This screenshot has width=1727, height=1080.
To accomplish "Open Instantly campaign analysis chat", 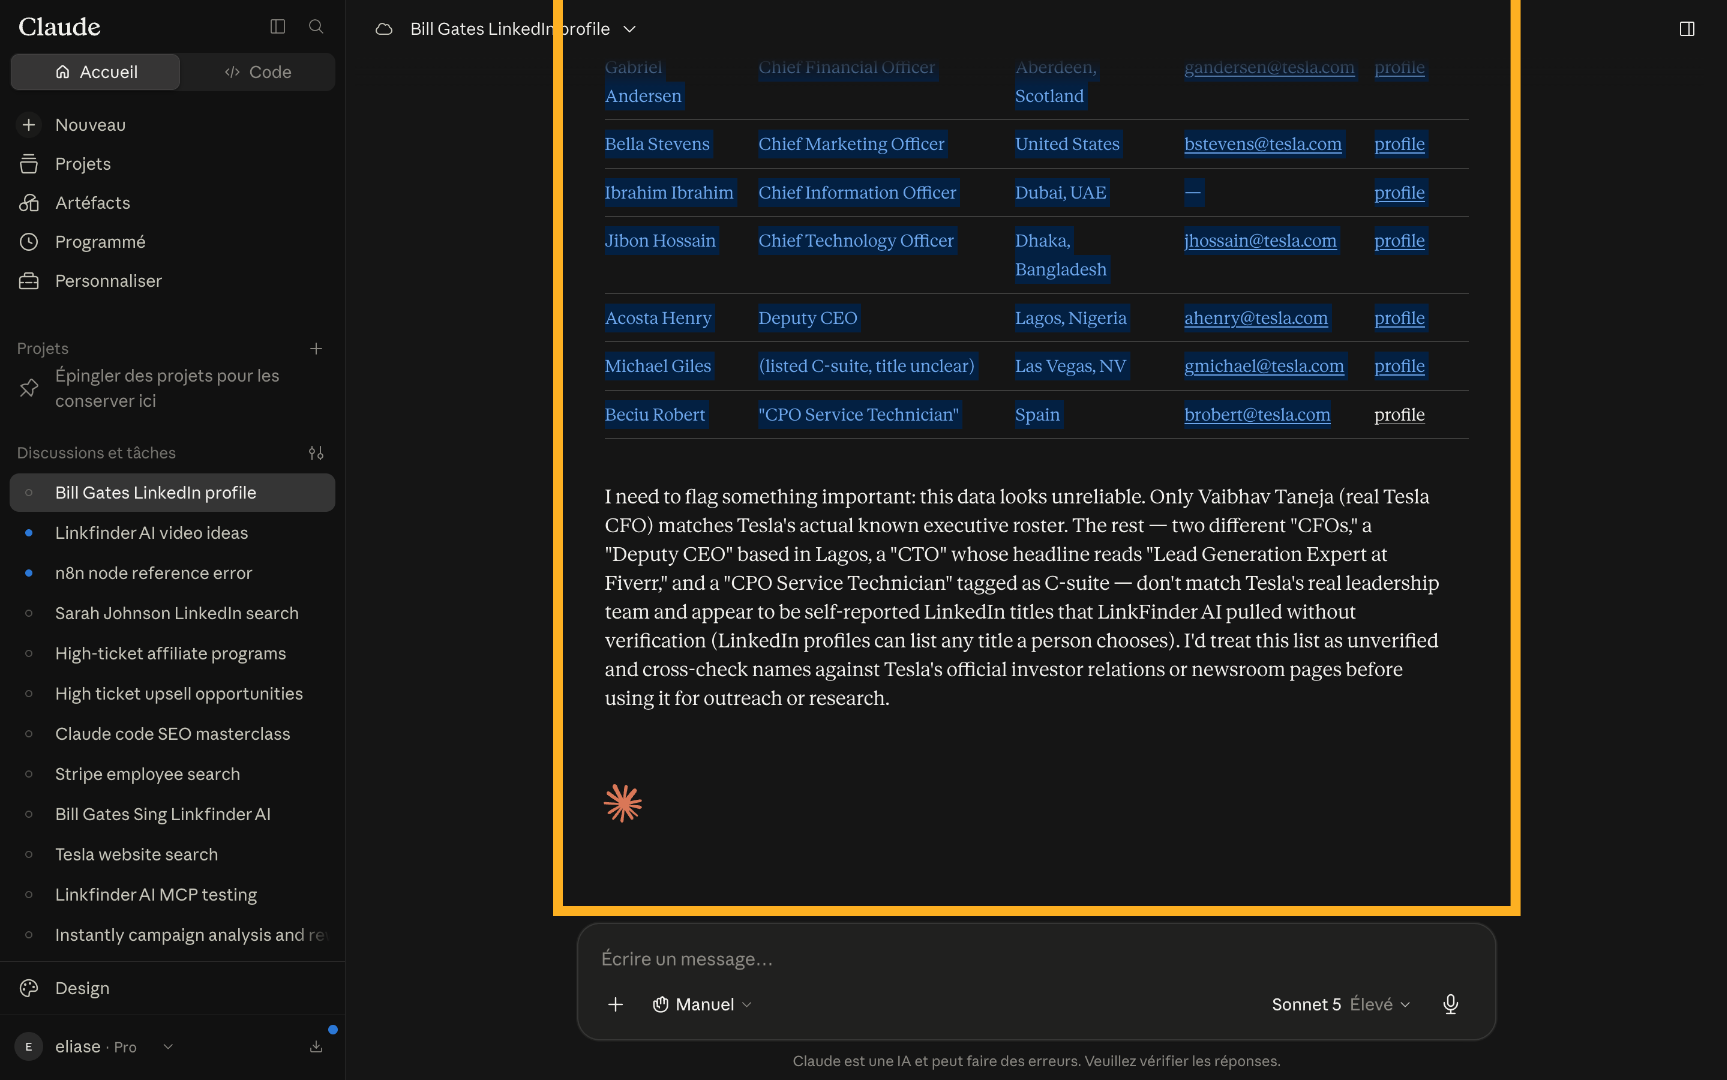I will pyautogui.click(x=172, y=935).
